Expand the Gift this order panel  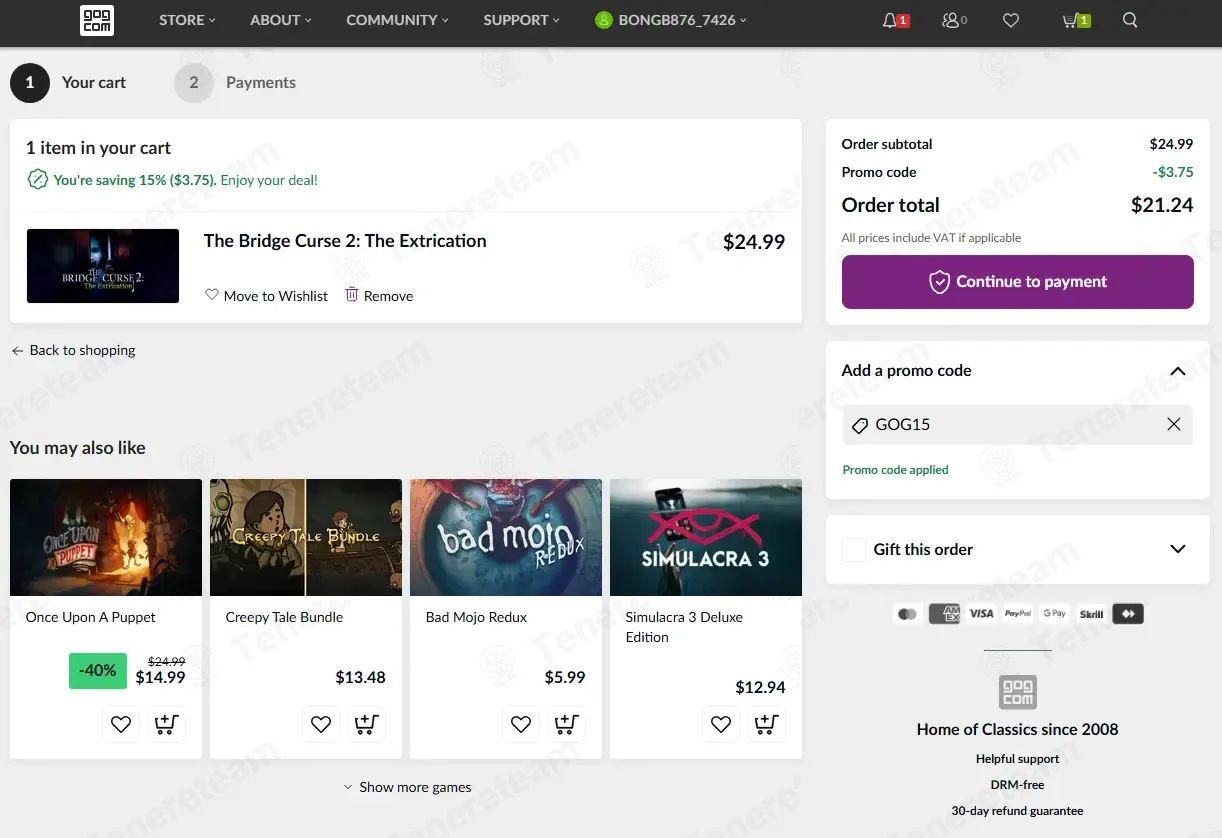tap(1177, 549)
